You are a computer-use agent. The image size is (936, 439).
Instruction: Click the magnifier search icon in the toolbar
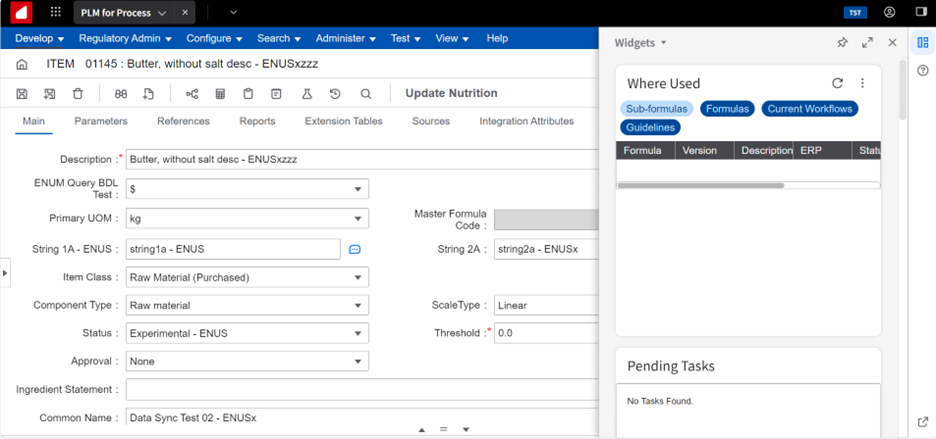tap(366, 93)
